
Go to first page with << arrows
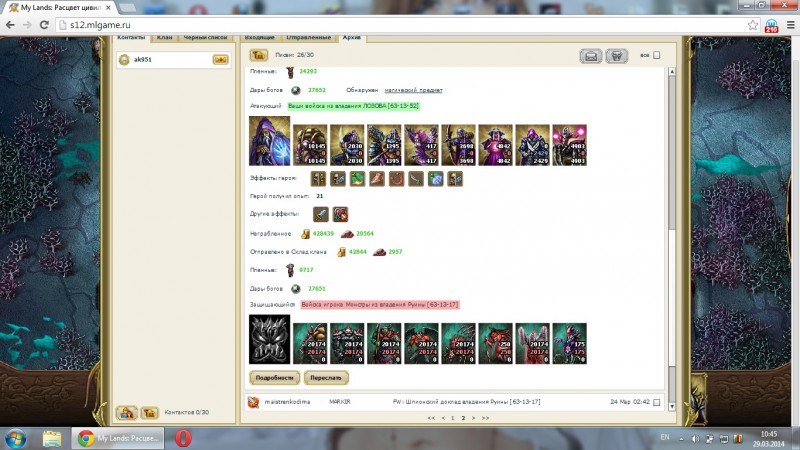pos(431,418)
